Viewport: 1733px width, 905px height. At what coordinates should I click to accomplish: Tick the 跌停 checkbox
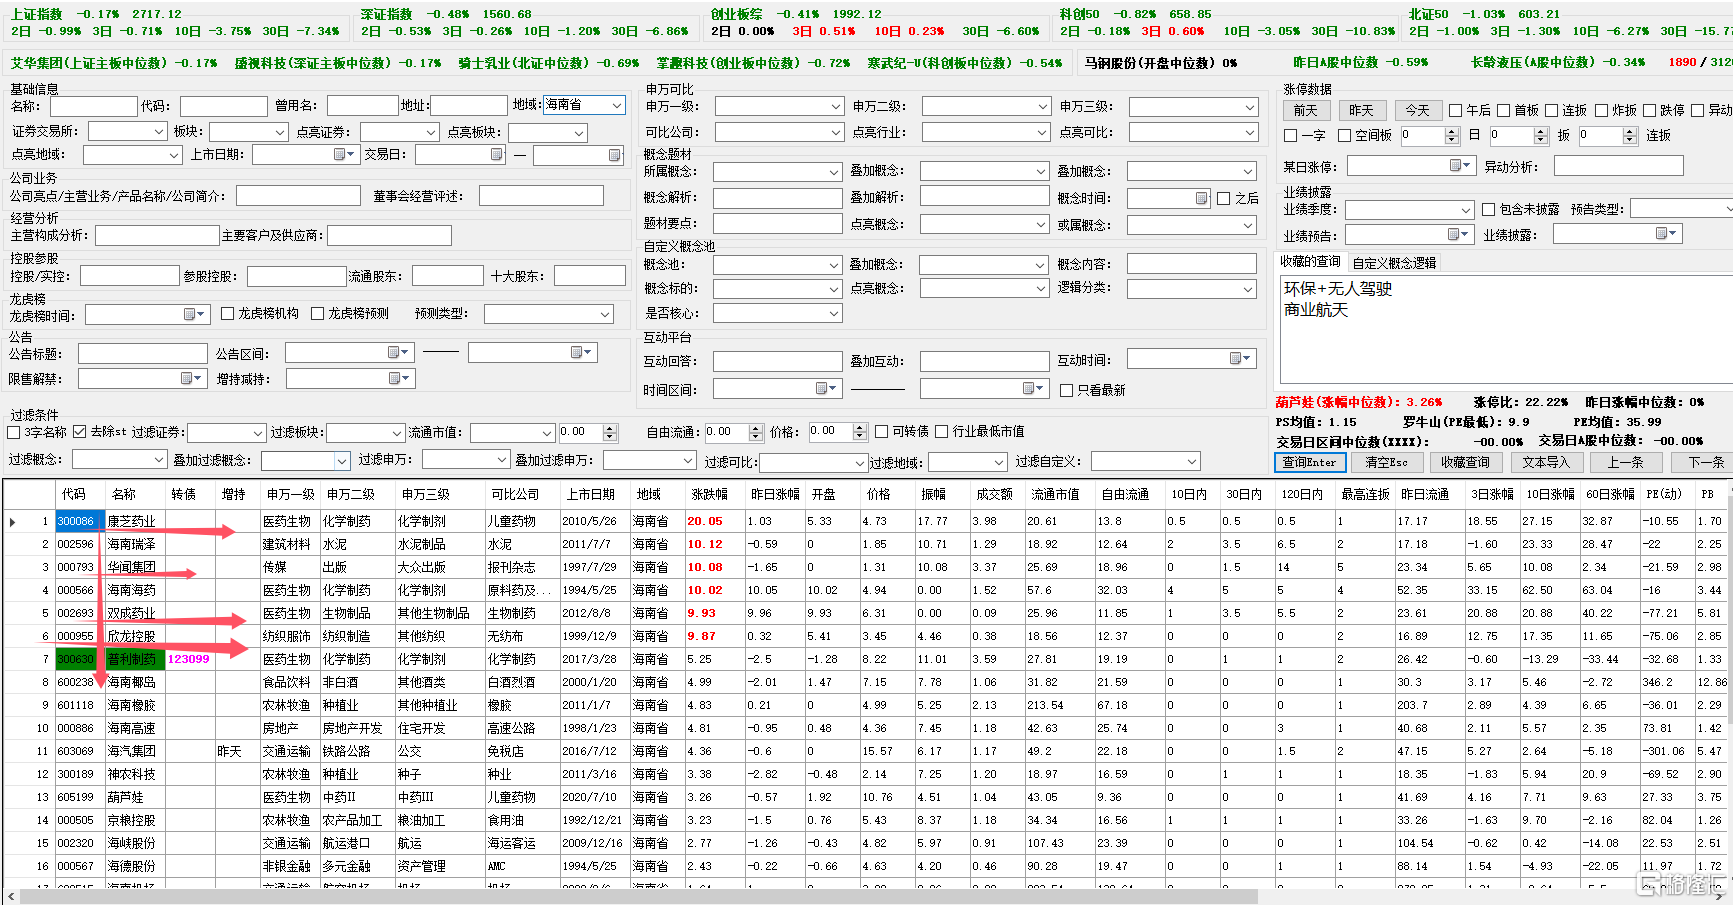[x=1648, y=110]
